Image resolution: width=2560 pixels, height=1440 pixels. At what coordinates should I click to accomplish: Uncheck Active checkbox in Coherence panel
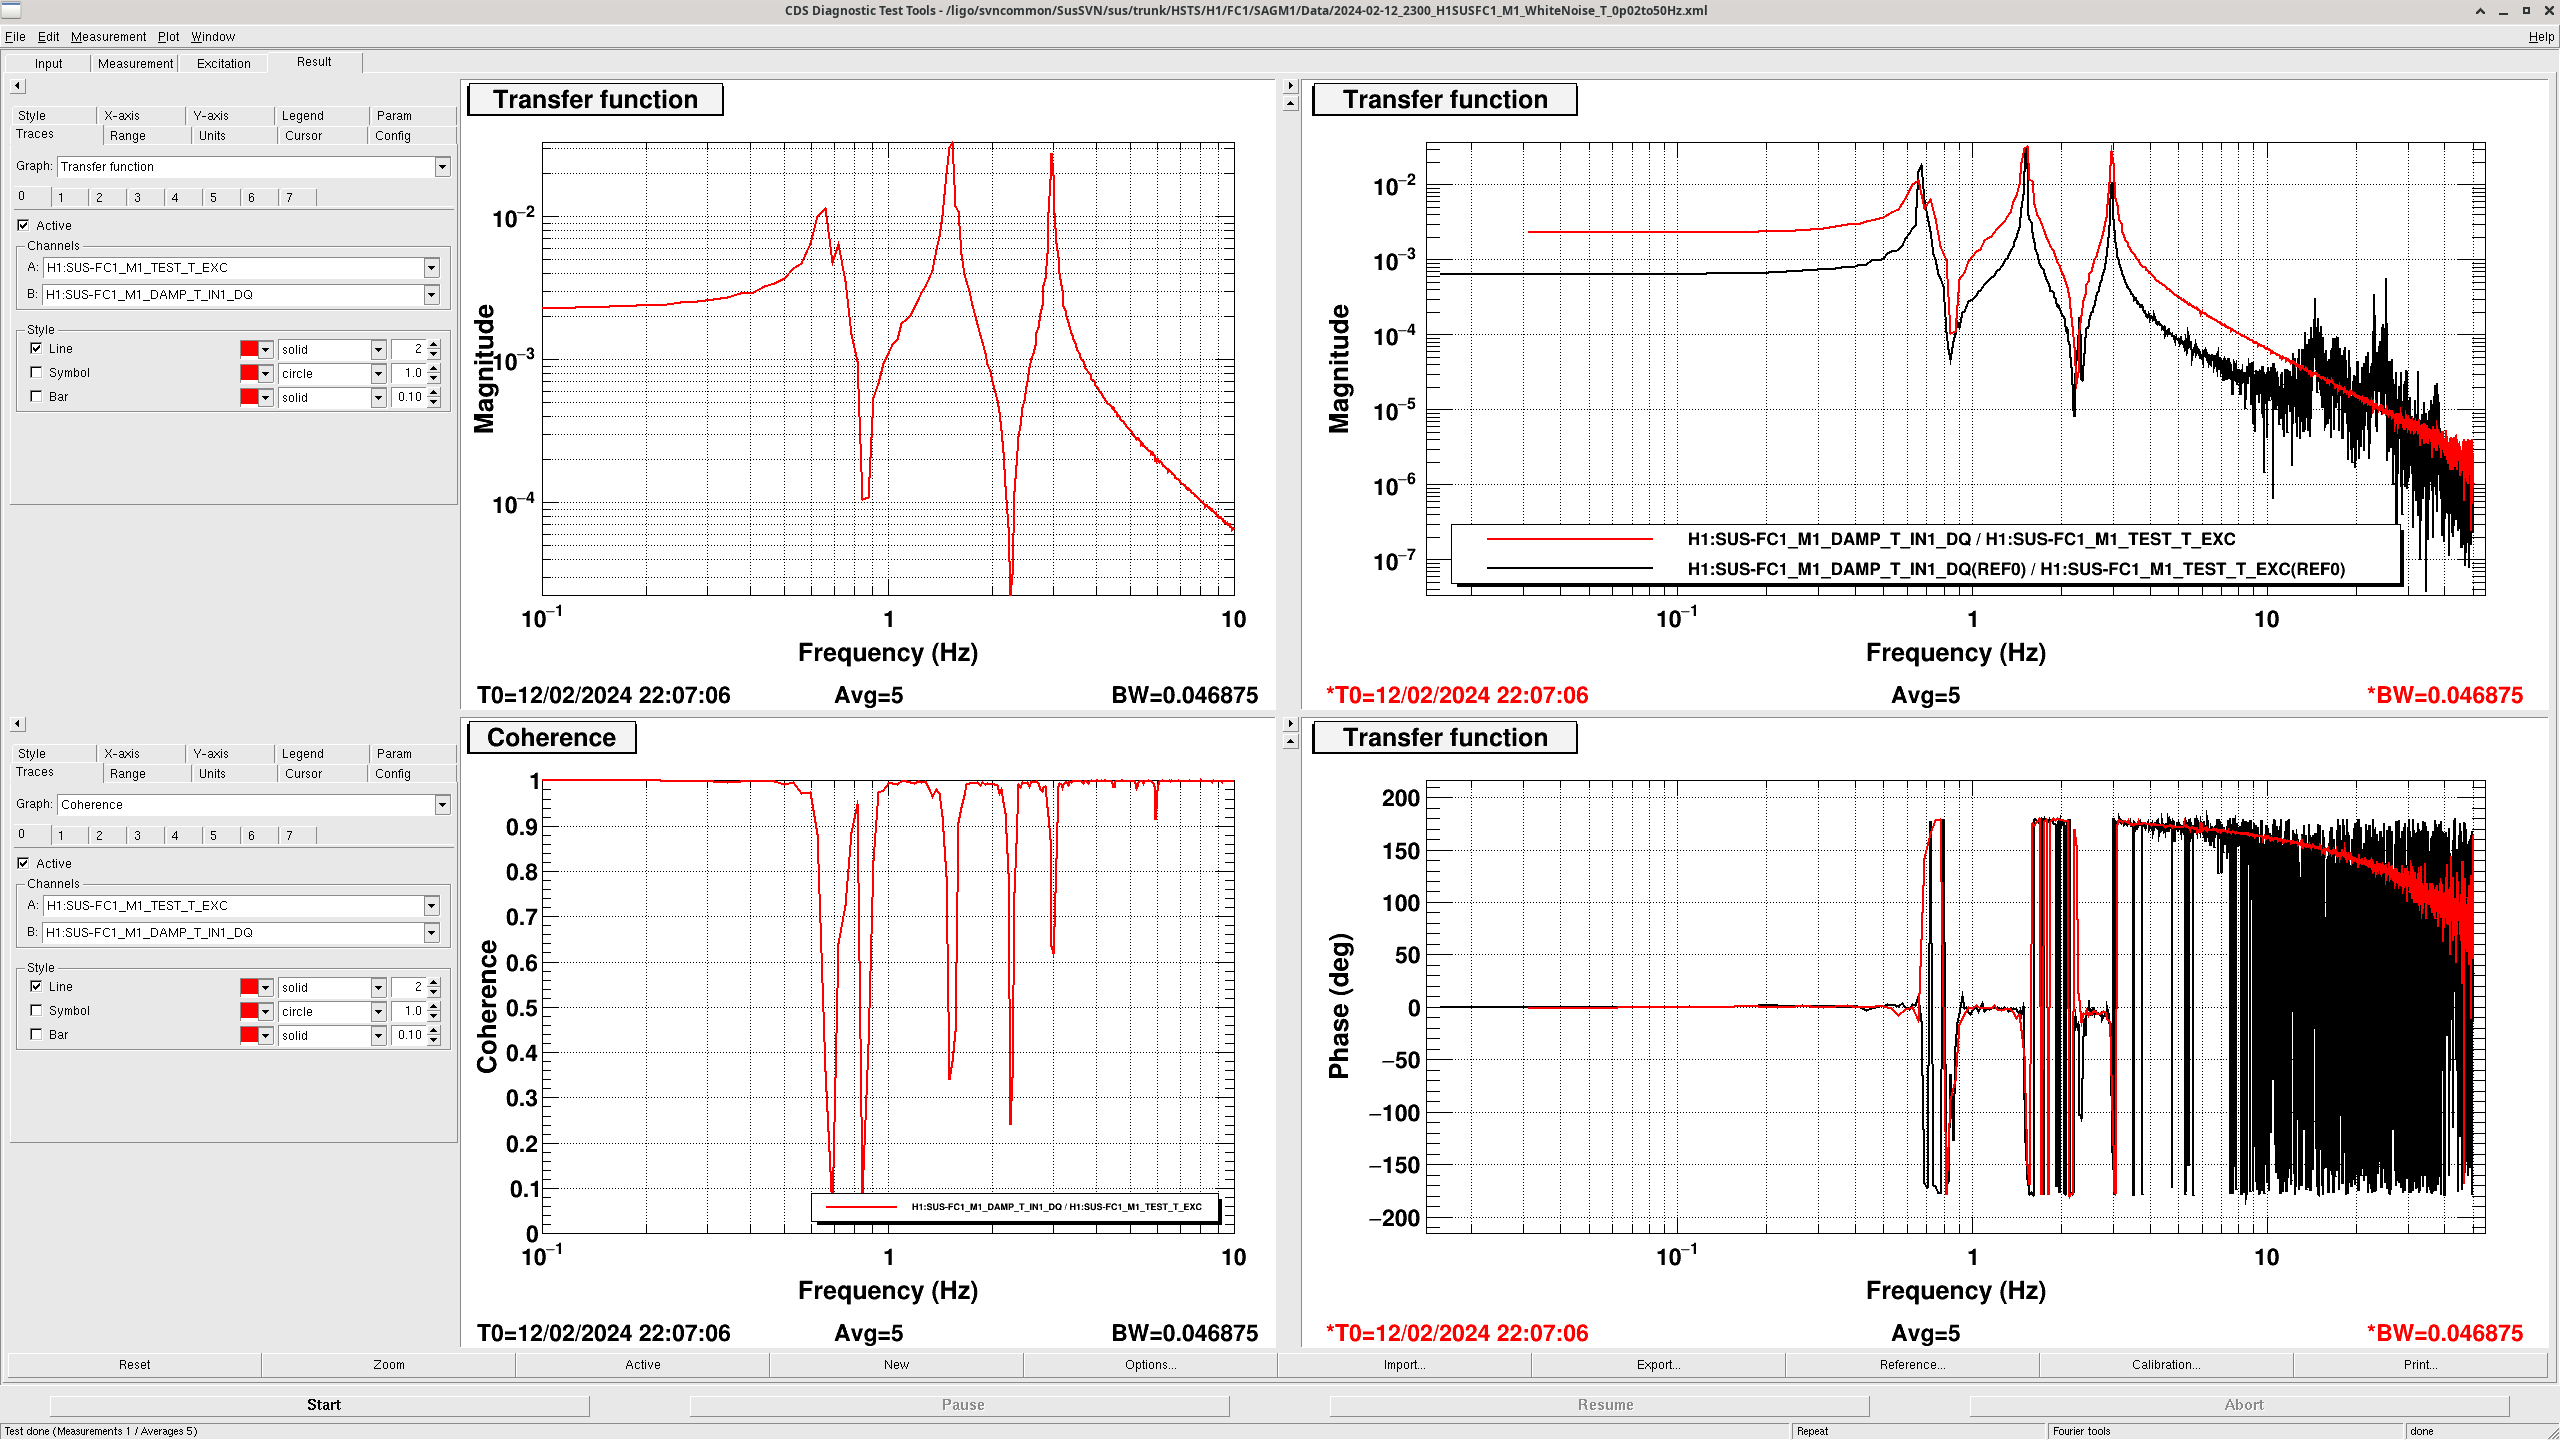point(23,863)
